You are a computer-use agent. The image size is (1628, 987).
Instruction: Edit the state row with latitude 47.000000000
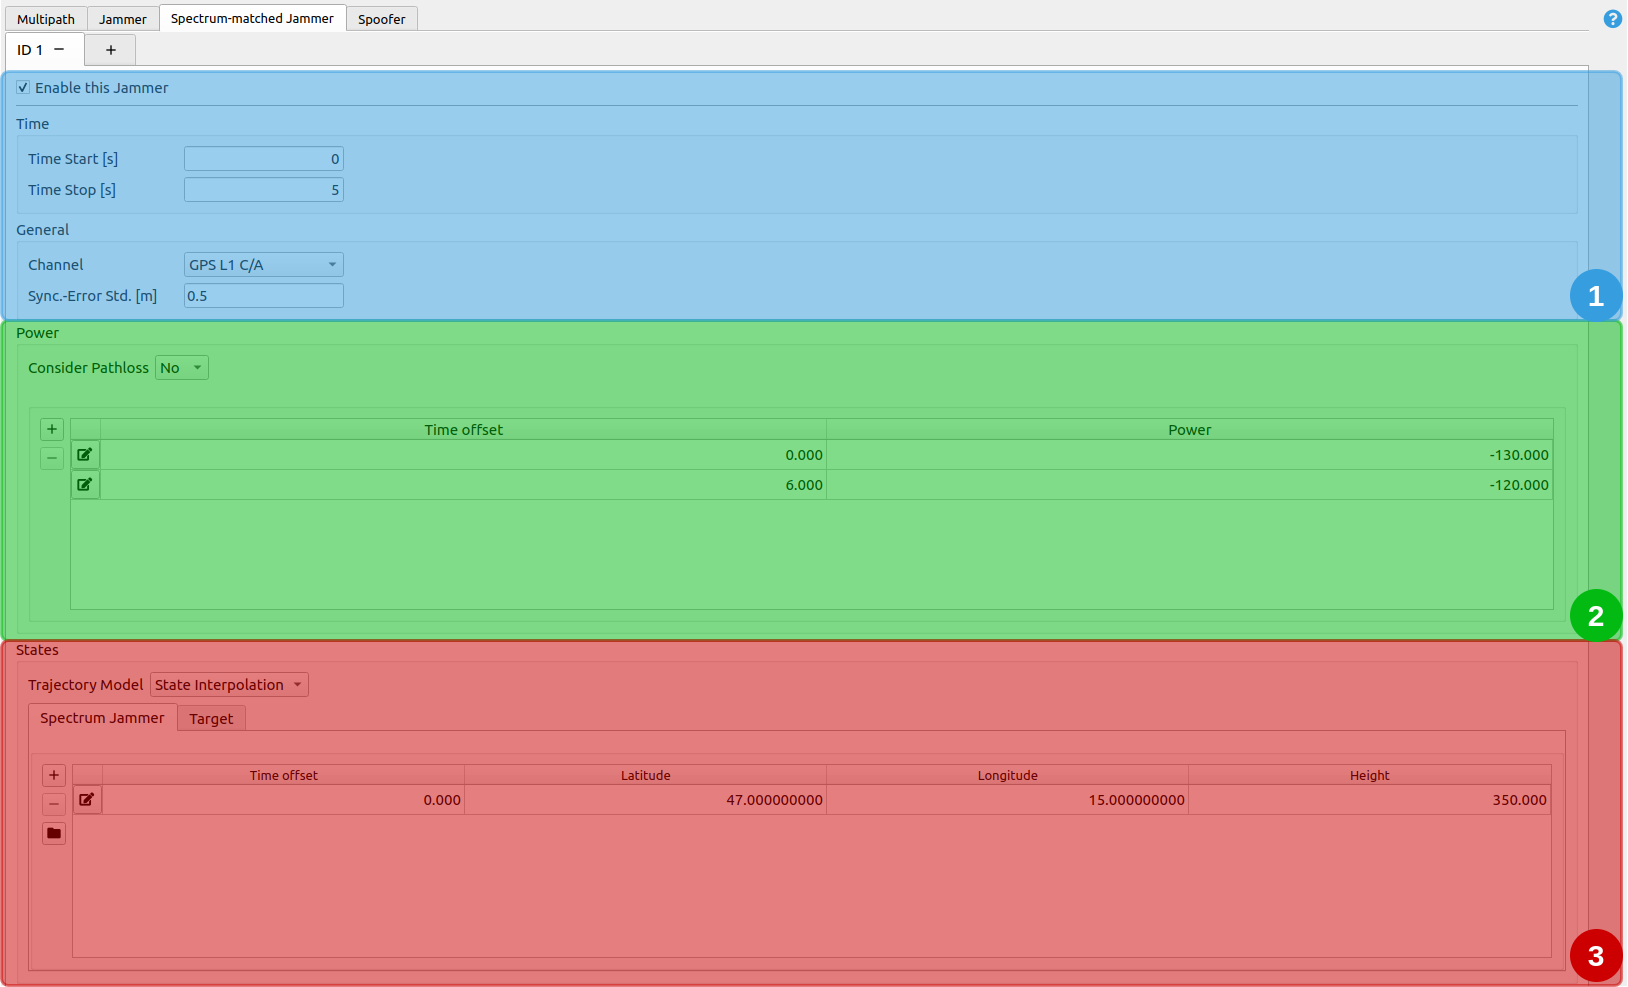87,800
